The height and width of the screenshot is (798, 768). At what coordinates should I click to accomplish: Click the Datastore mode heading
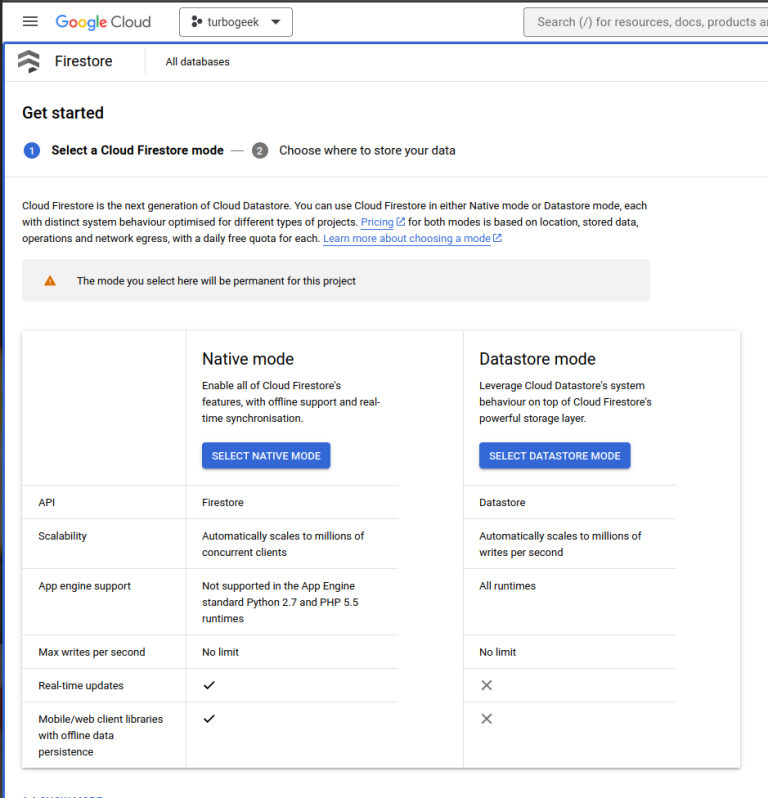pyautogui.click(x=537, y=359)
